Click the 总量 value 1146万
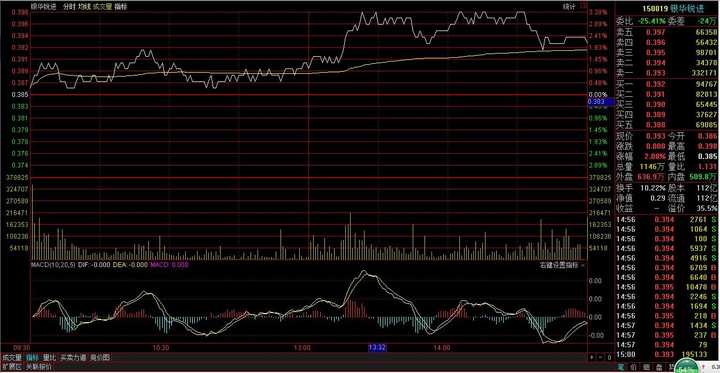 651,167
